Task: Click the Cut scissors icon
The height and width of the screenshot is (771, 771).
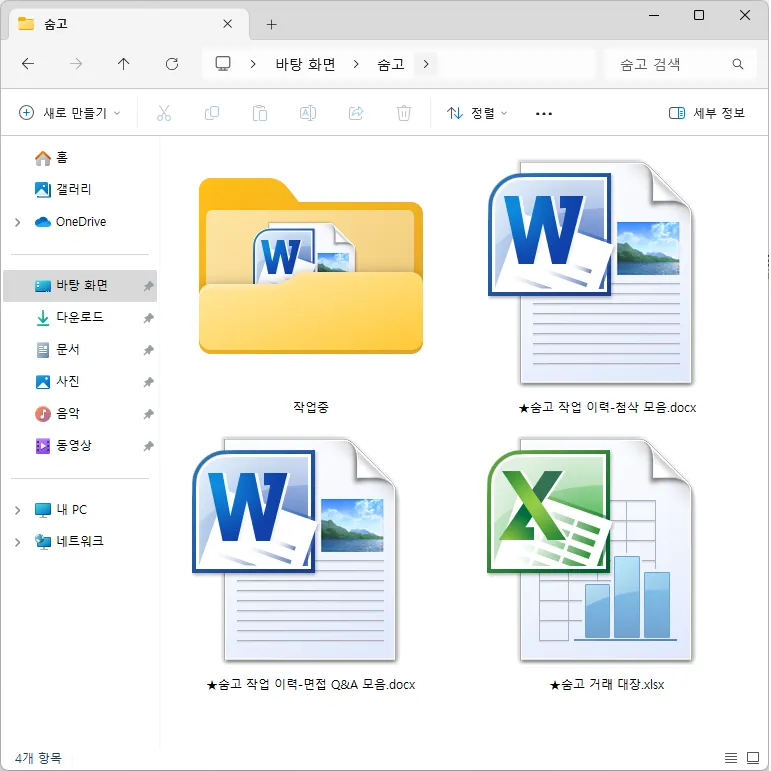Action: pos(164,113)
